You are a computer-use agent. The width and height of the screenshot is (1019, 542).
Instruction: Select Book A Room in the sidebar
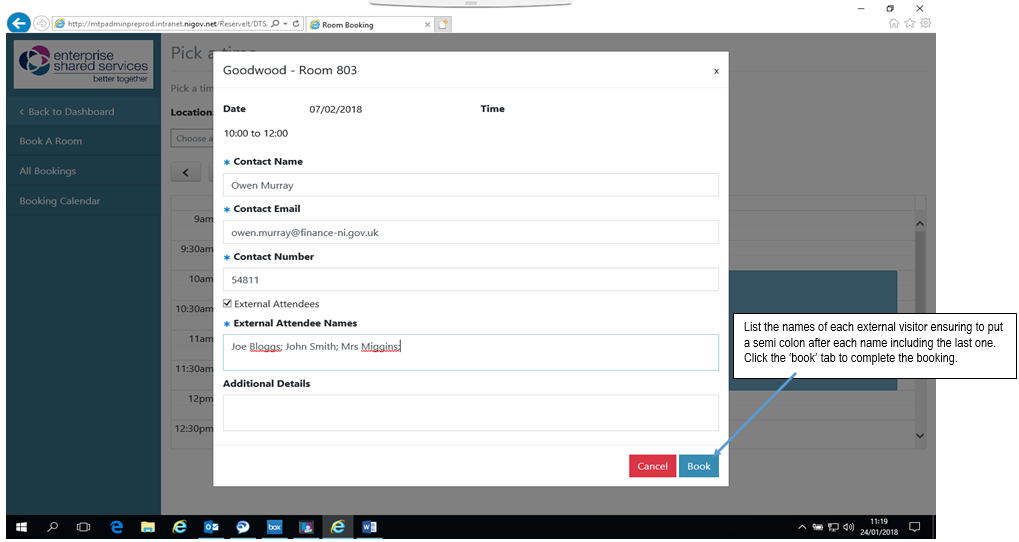click(x=51, y=141)
